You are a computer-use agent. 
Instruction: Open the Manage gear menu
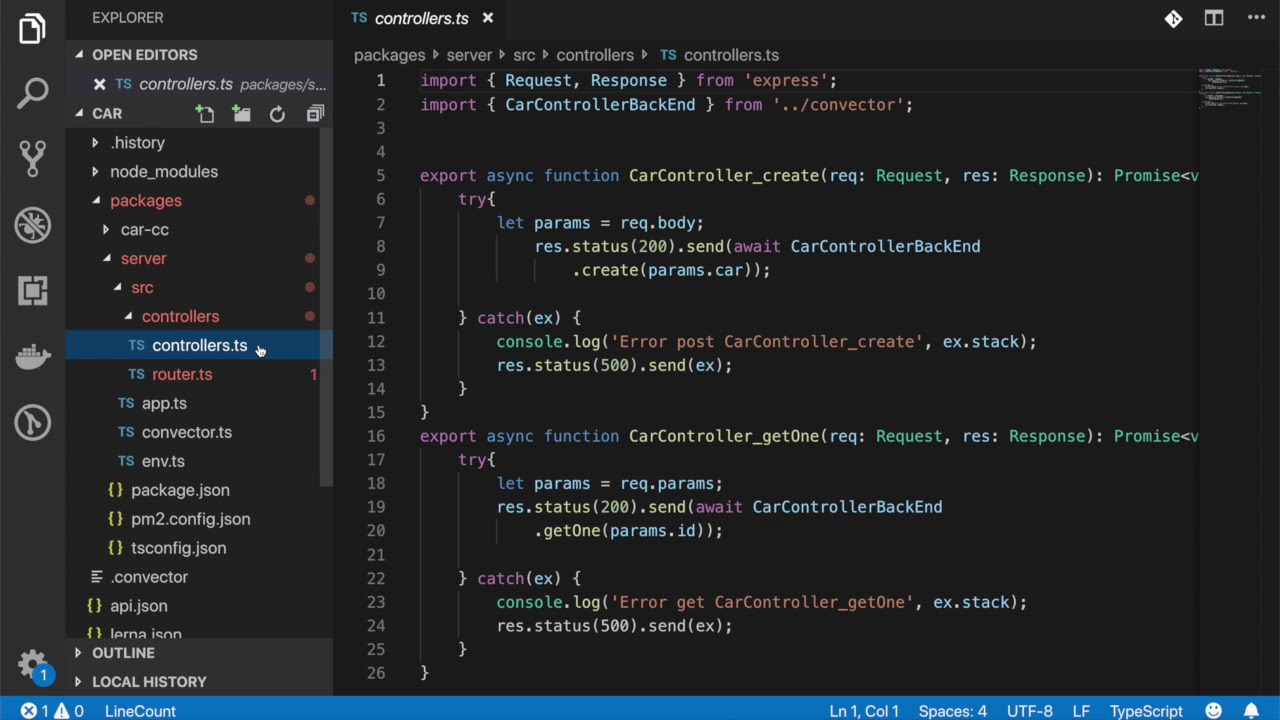(32, 664)
